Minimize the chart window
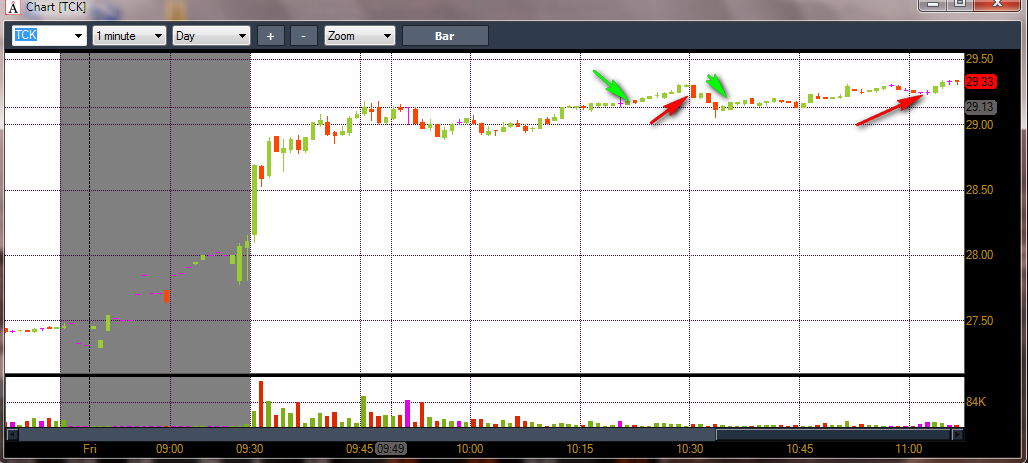 click(933, 5)
